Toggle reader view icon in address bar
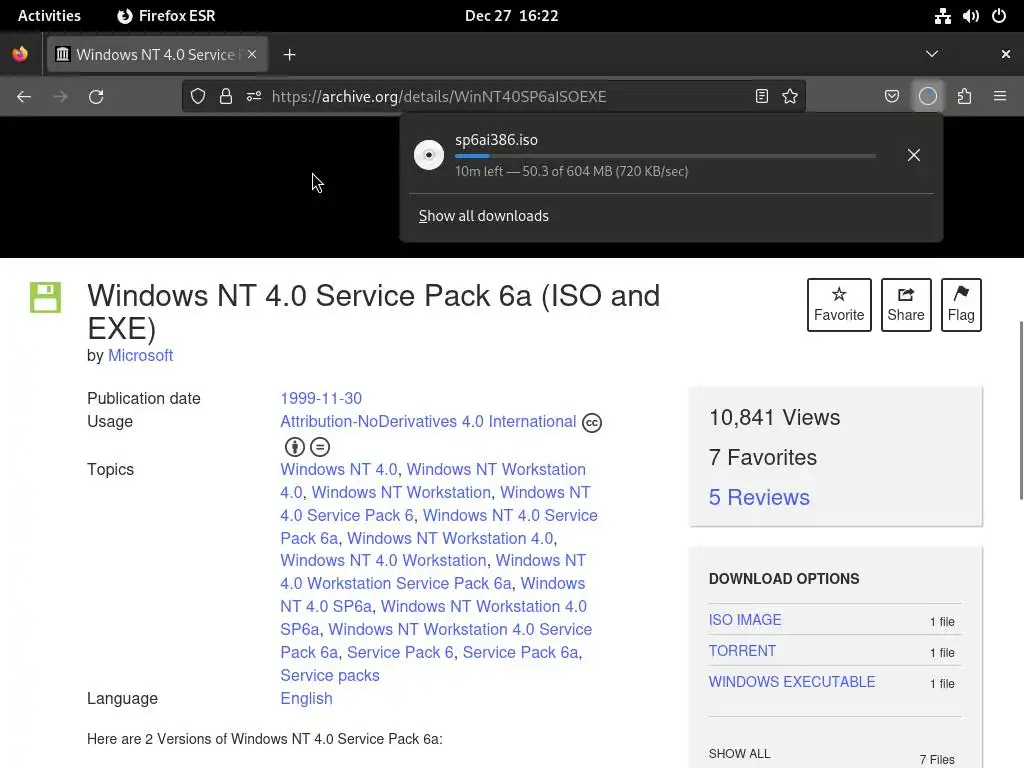The width and height of the screenshot is (1024, 768). [x=762, y=97]
